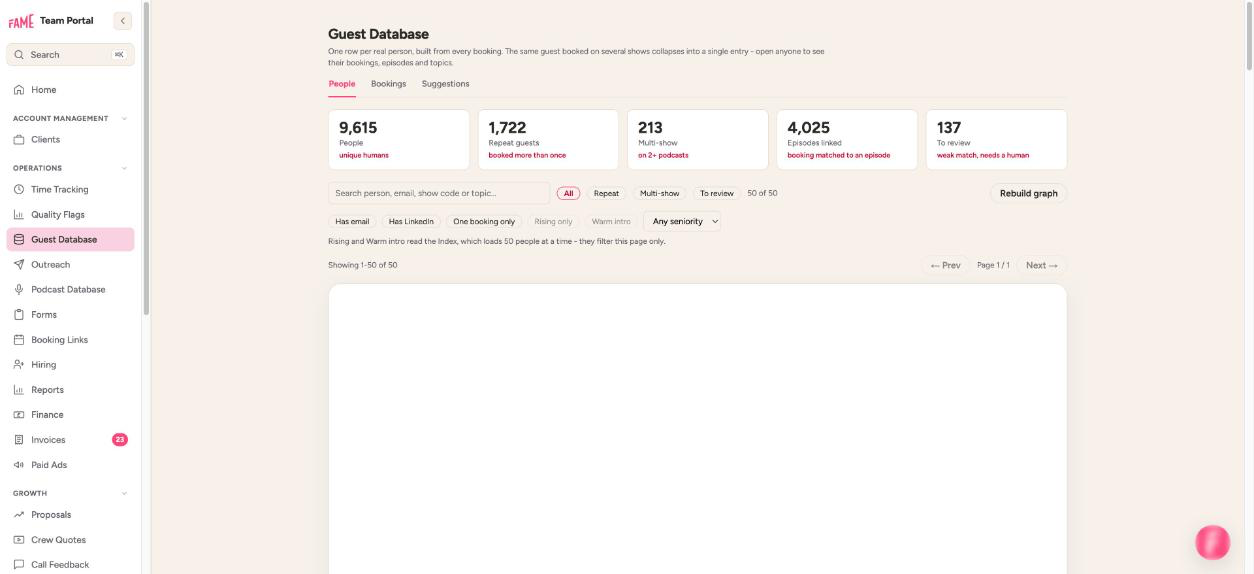Click the FAME logo in the sidebar

tap(21, 21)
